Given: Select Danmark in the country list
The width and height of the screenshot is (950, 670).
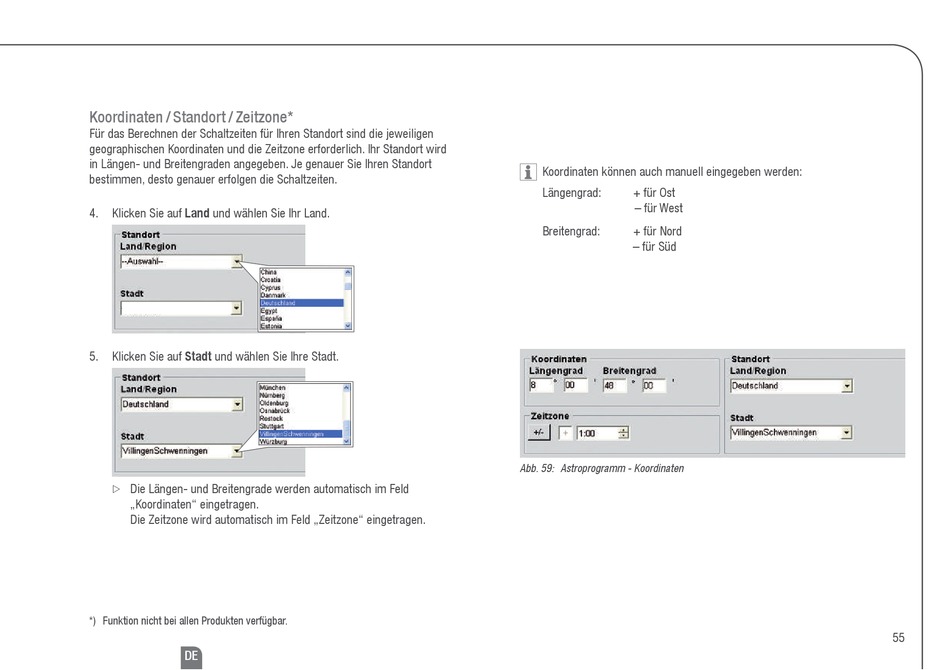Looking at the screenshot, I should pos(273,295).
